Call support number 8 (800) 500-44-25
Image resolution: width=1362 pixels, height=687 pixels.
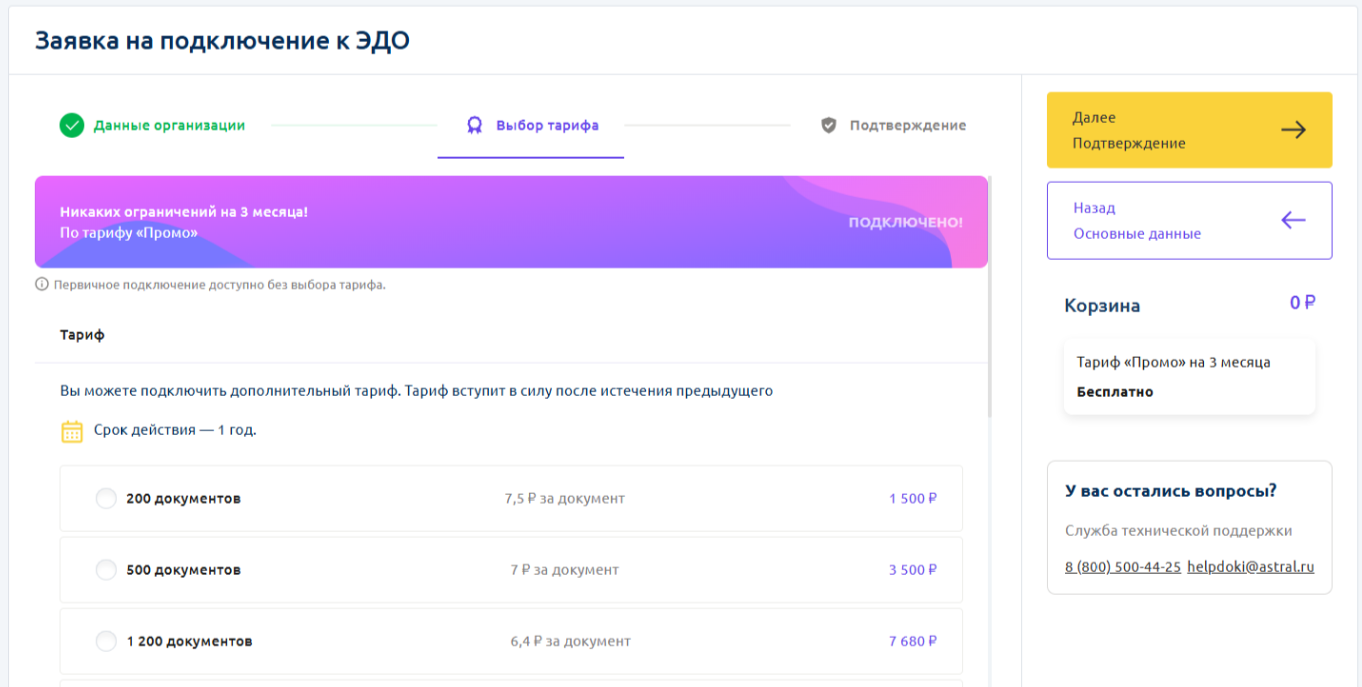[1123, 567]
